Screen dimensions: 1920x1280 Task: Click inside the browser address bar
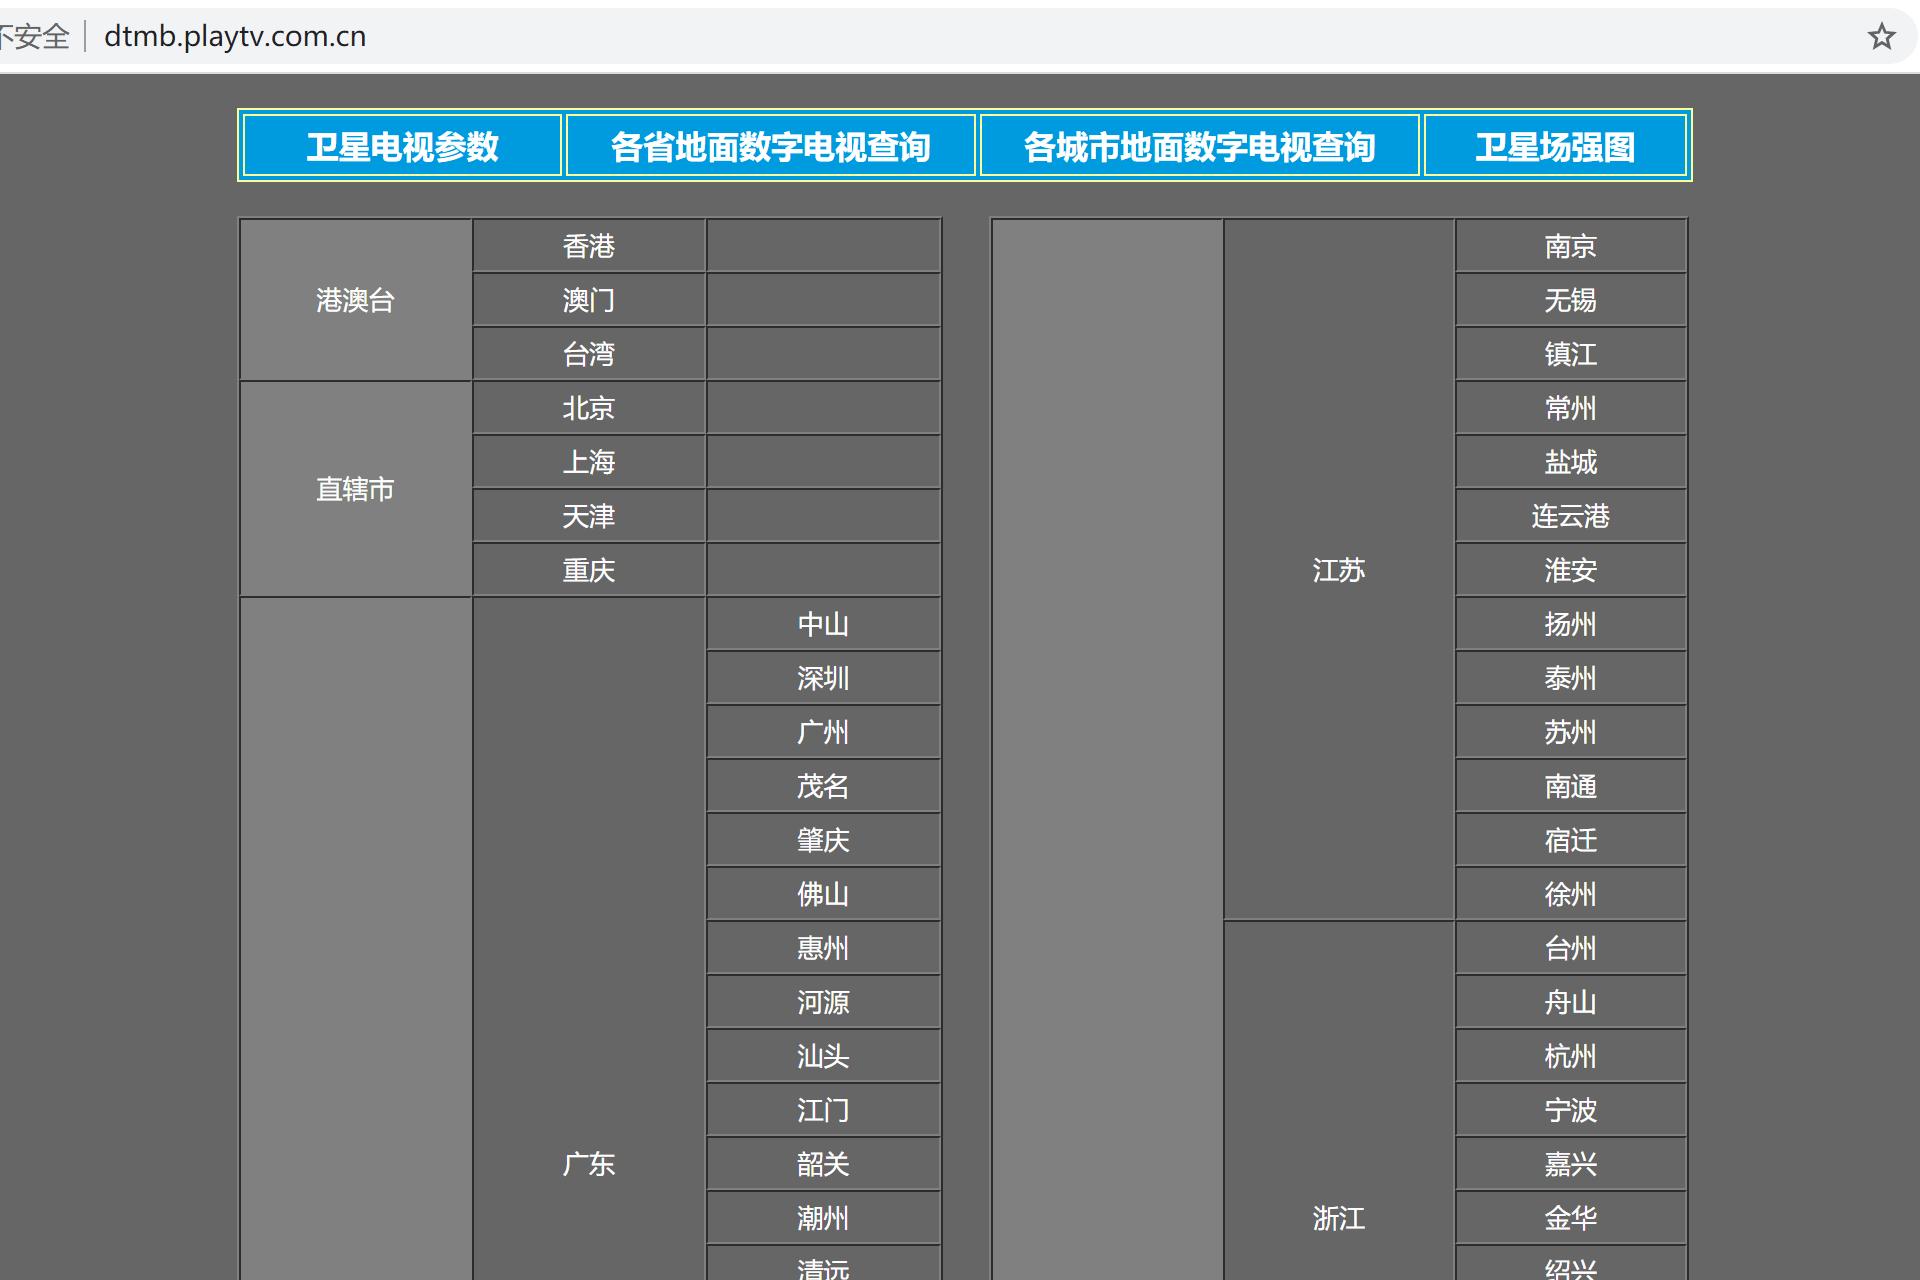(700, 37)
